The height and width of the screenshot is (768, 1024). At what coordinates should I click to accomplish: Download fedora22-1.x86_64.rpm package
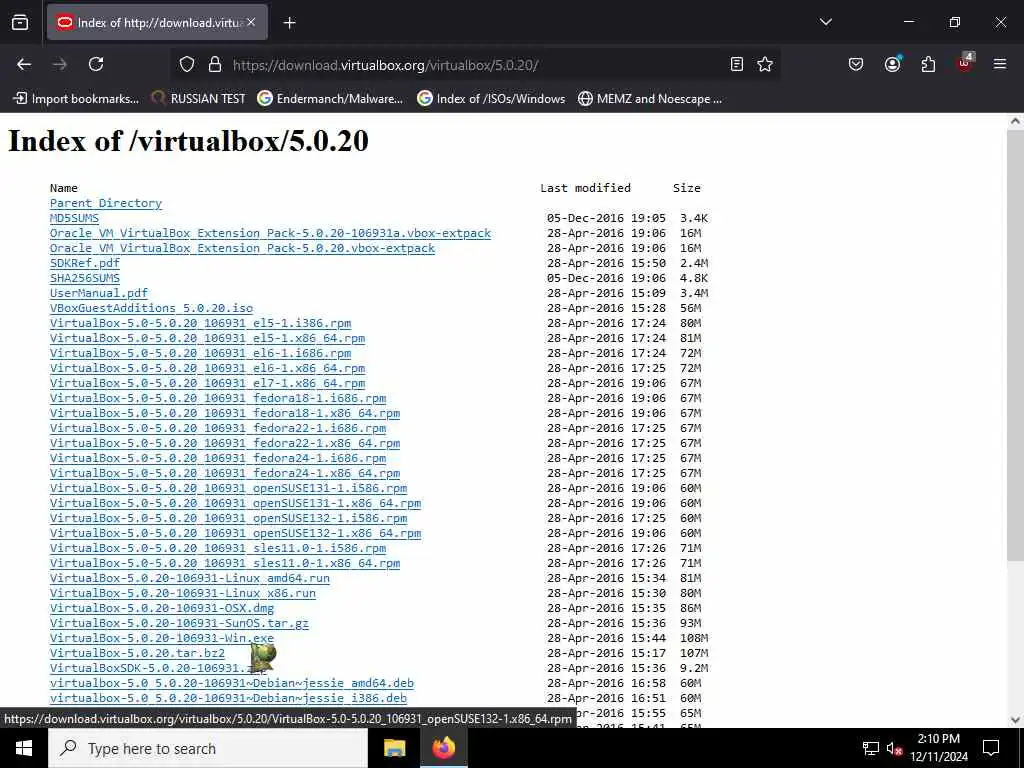[x=225, y=443]
